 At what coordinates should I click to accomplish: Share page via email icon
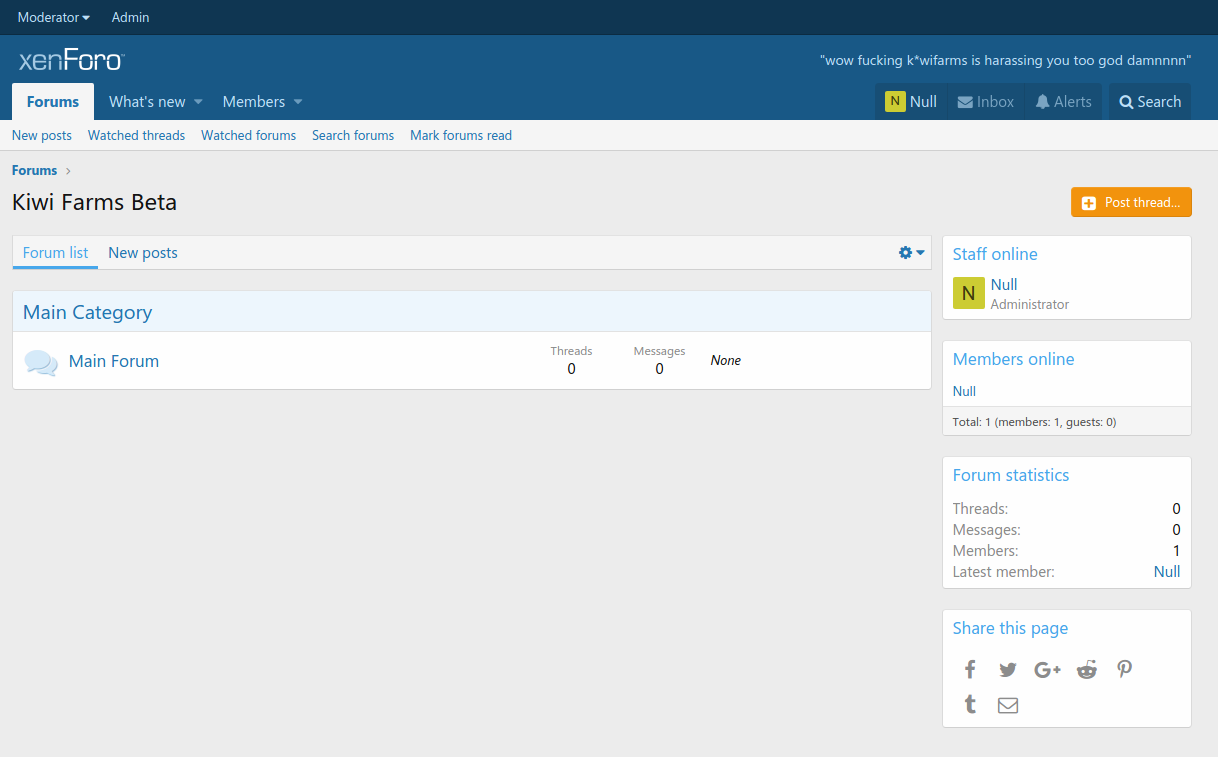pyautogui.click(x=1008, y=706)
